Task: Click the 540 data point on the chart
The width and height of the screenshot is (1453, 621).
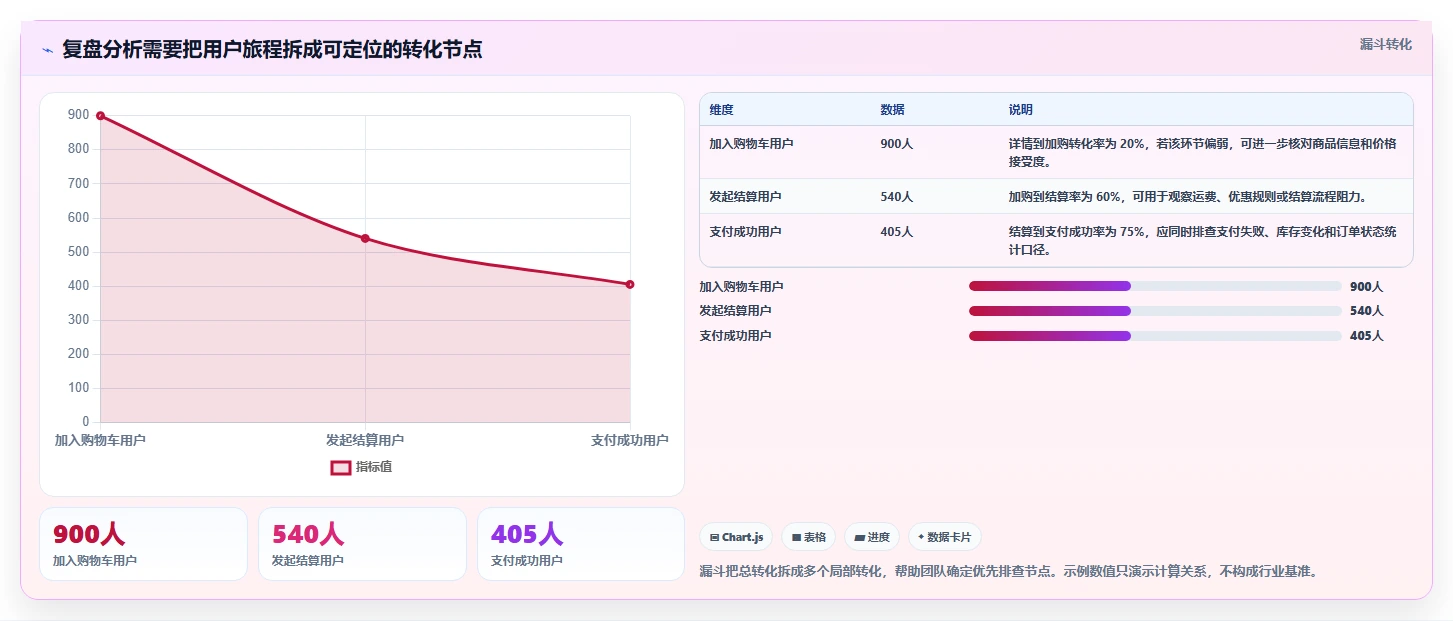Action: [x=365, y=238]
